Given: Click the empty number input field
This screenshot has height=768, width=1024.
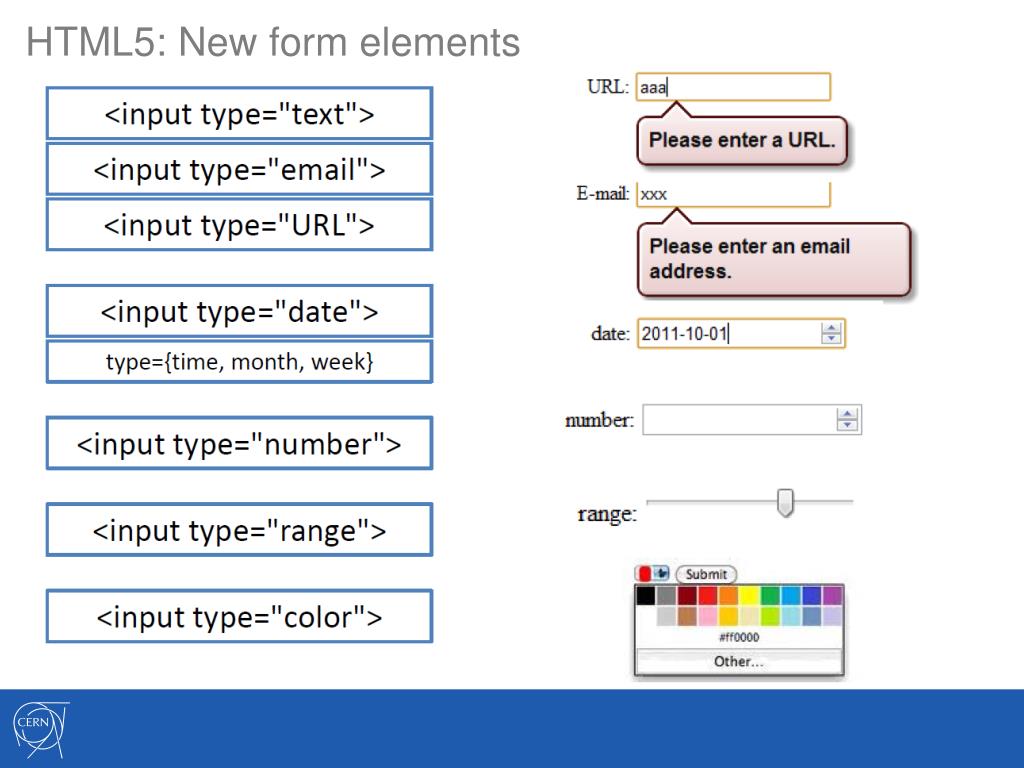Looking at the screenshot, I should coord(752,419).
